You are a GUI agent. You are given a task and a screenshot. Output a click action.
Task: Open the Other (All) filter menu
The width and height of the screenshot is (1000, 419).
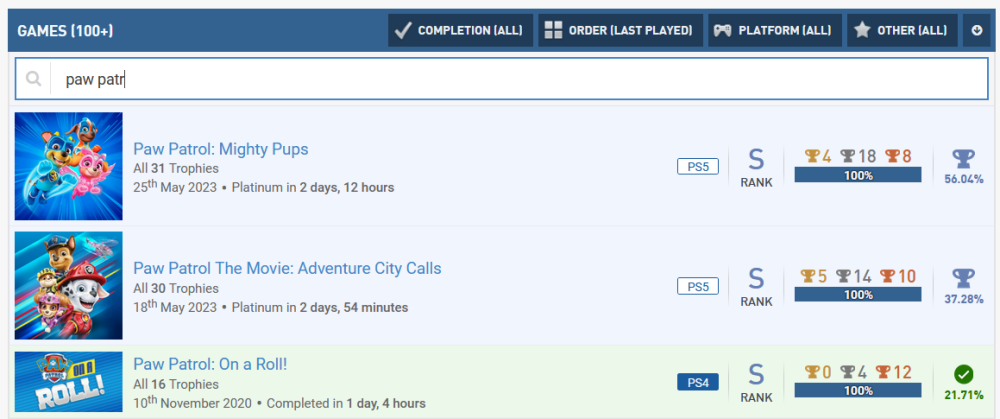pyautogui.click(x=900, y=31)
